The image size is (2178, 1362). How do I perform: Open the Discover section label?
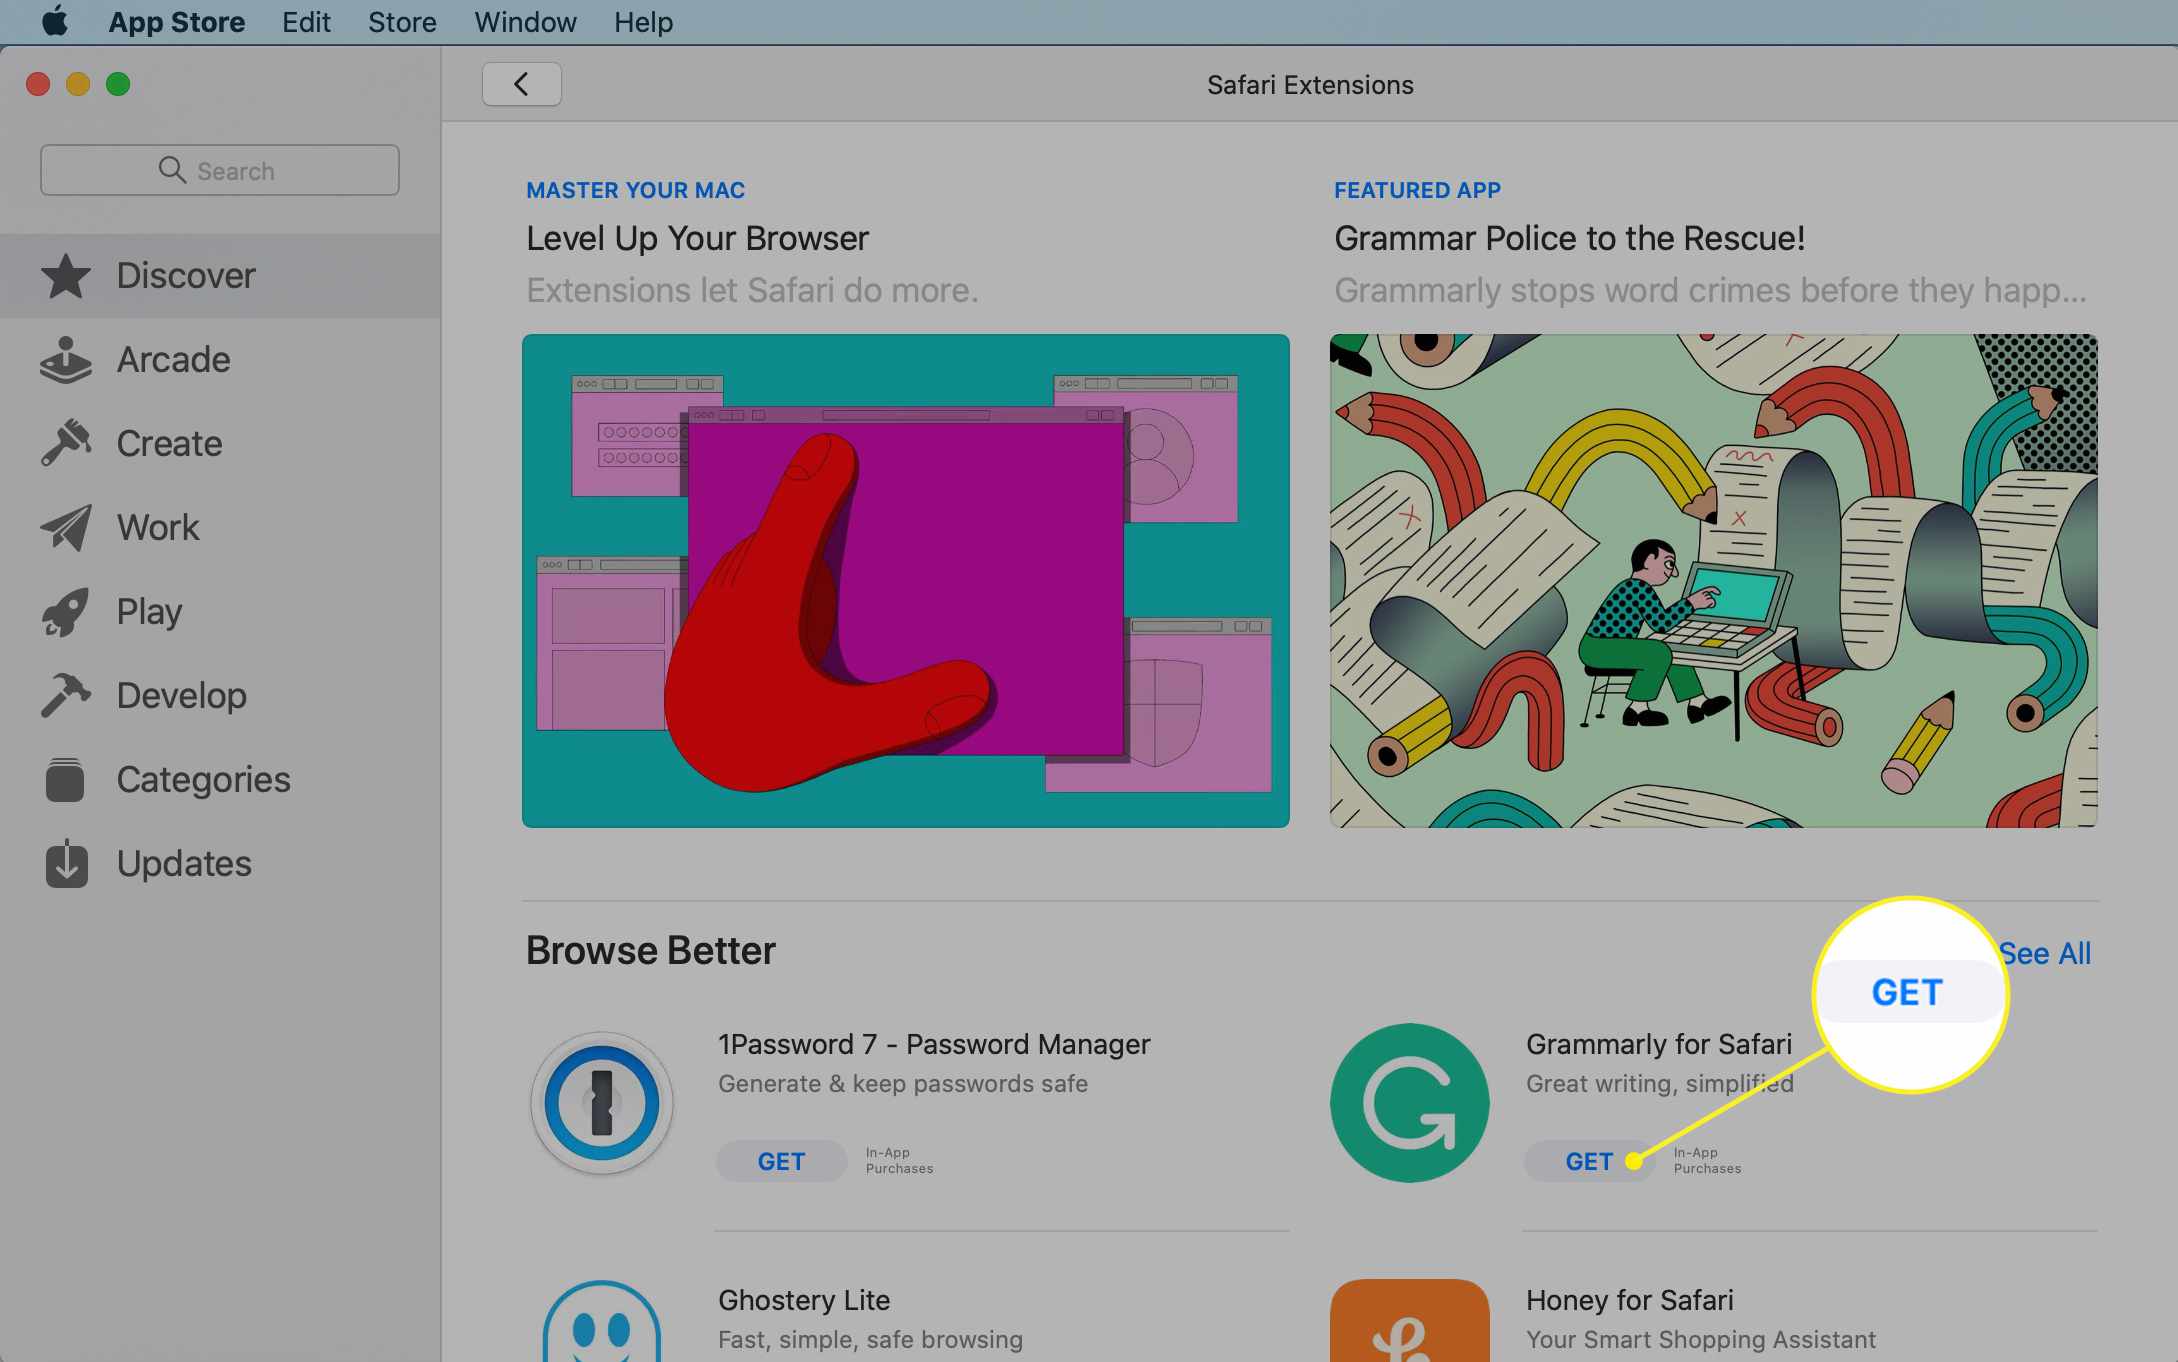[x=186, y=276]
